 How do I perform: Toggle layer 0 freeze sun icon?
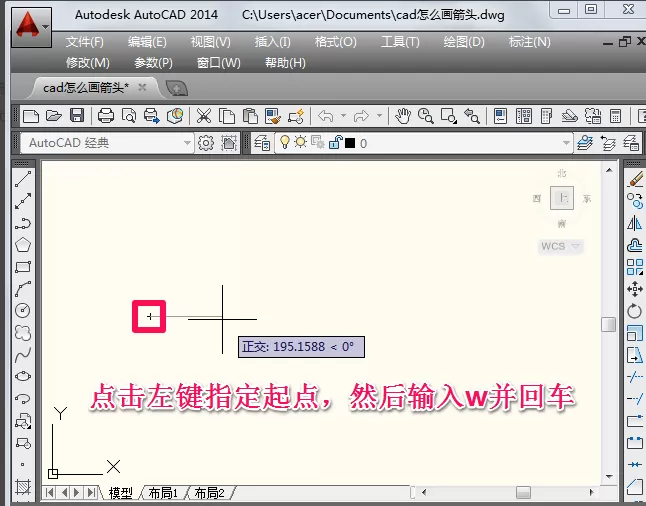[x=301, y=142]
